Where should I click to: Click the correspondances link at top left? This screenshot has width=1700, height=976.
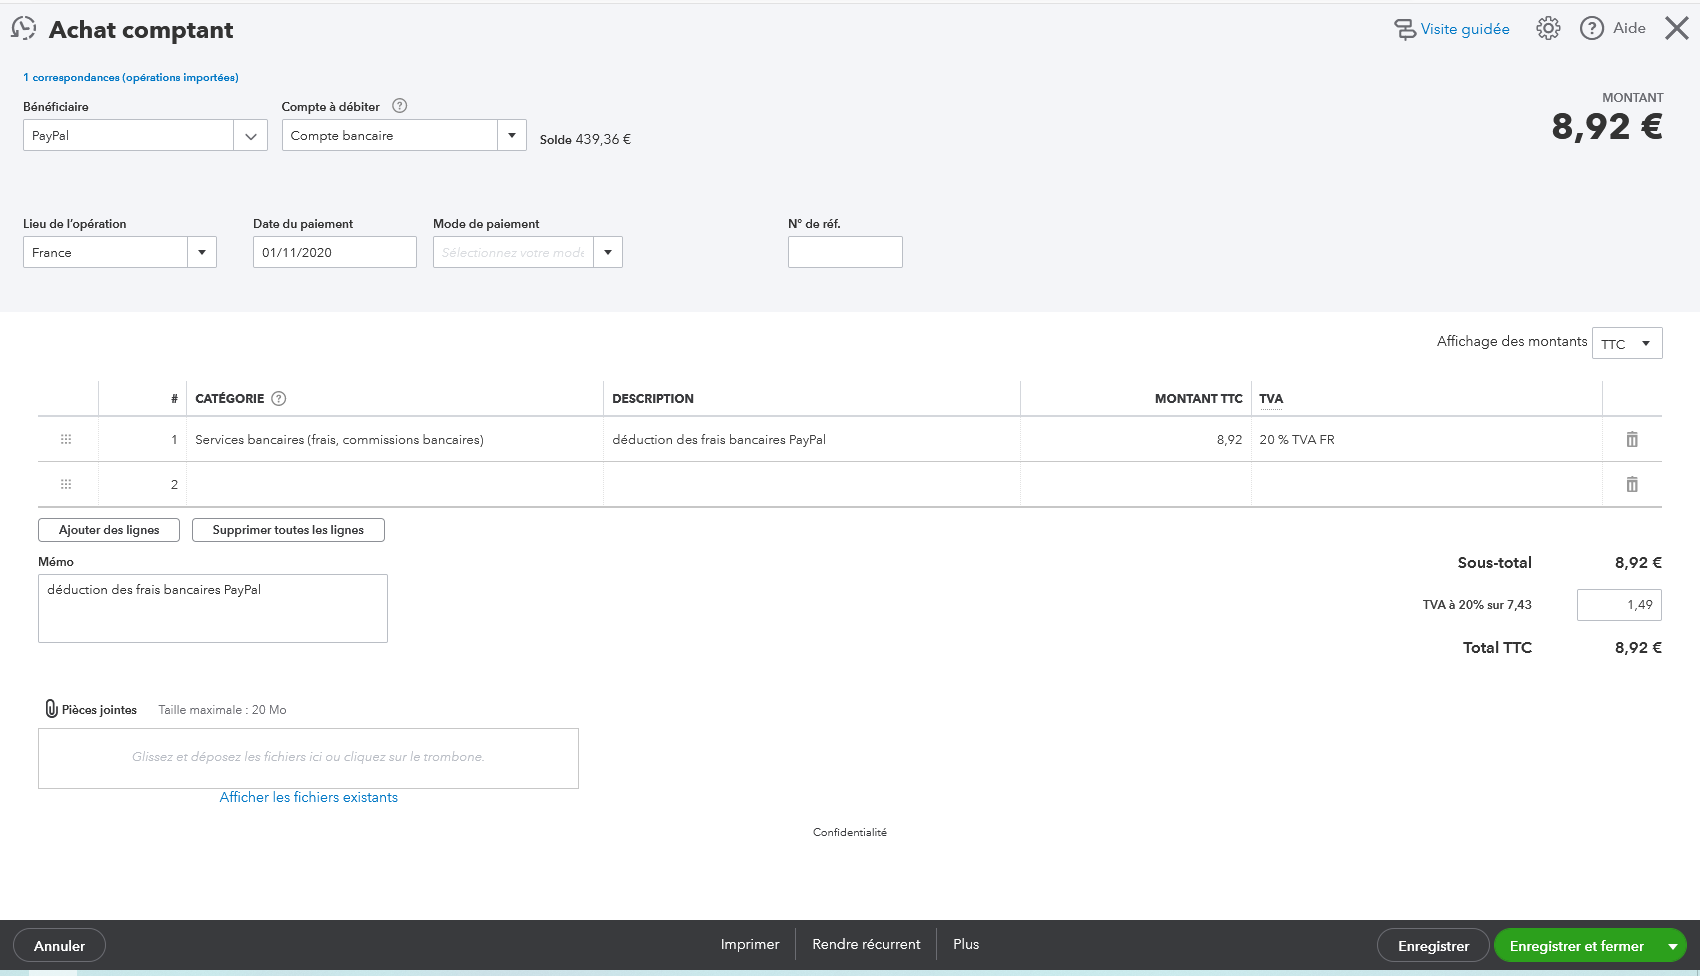click(130, 77)
